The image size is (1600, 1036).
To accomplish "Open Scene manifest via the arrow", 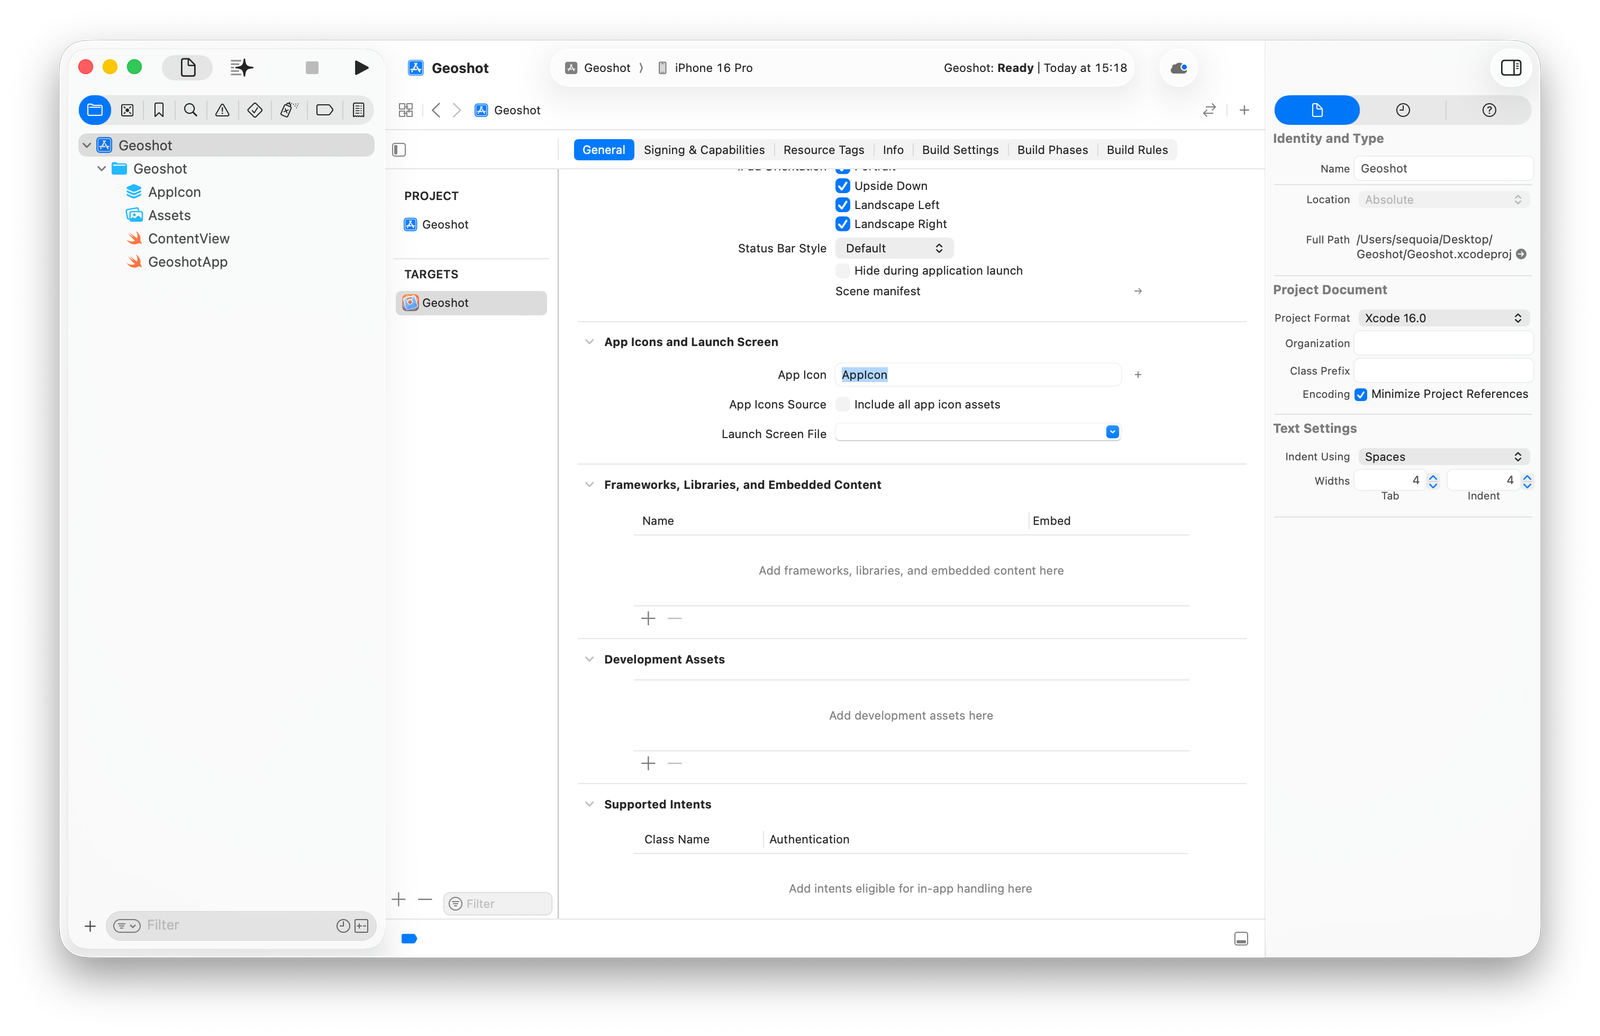I will click(x=1137, y=291).
